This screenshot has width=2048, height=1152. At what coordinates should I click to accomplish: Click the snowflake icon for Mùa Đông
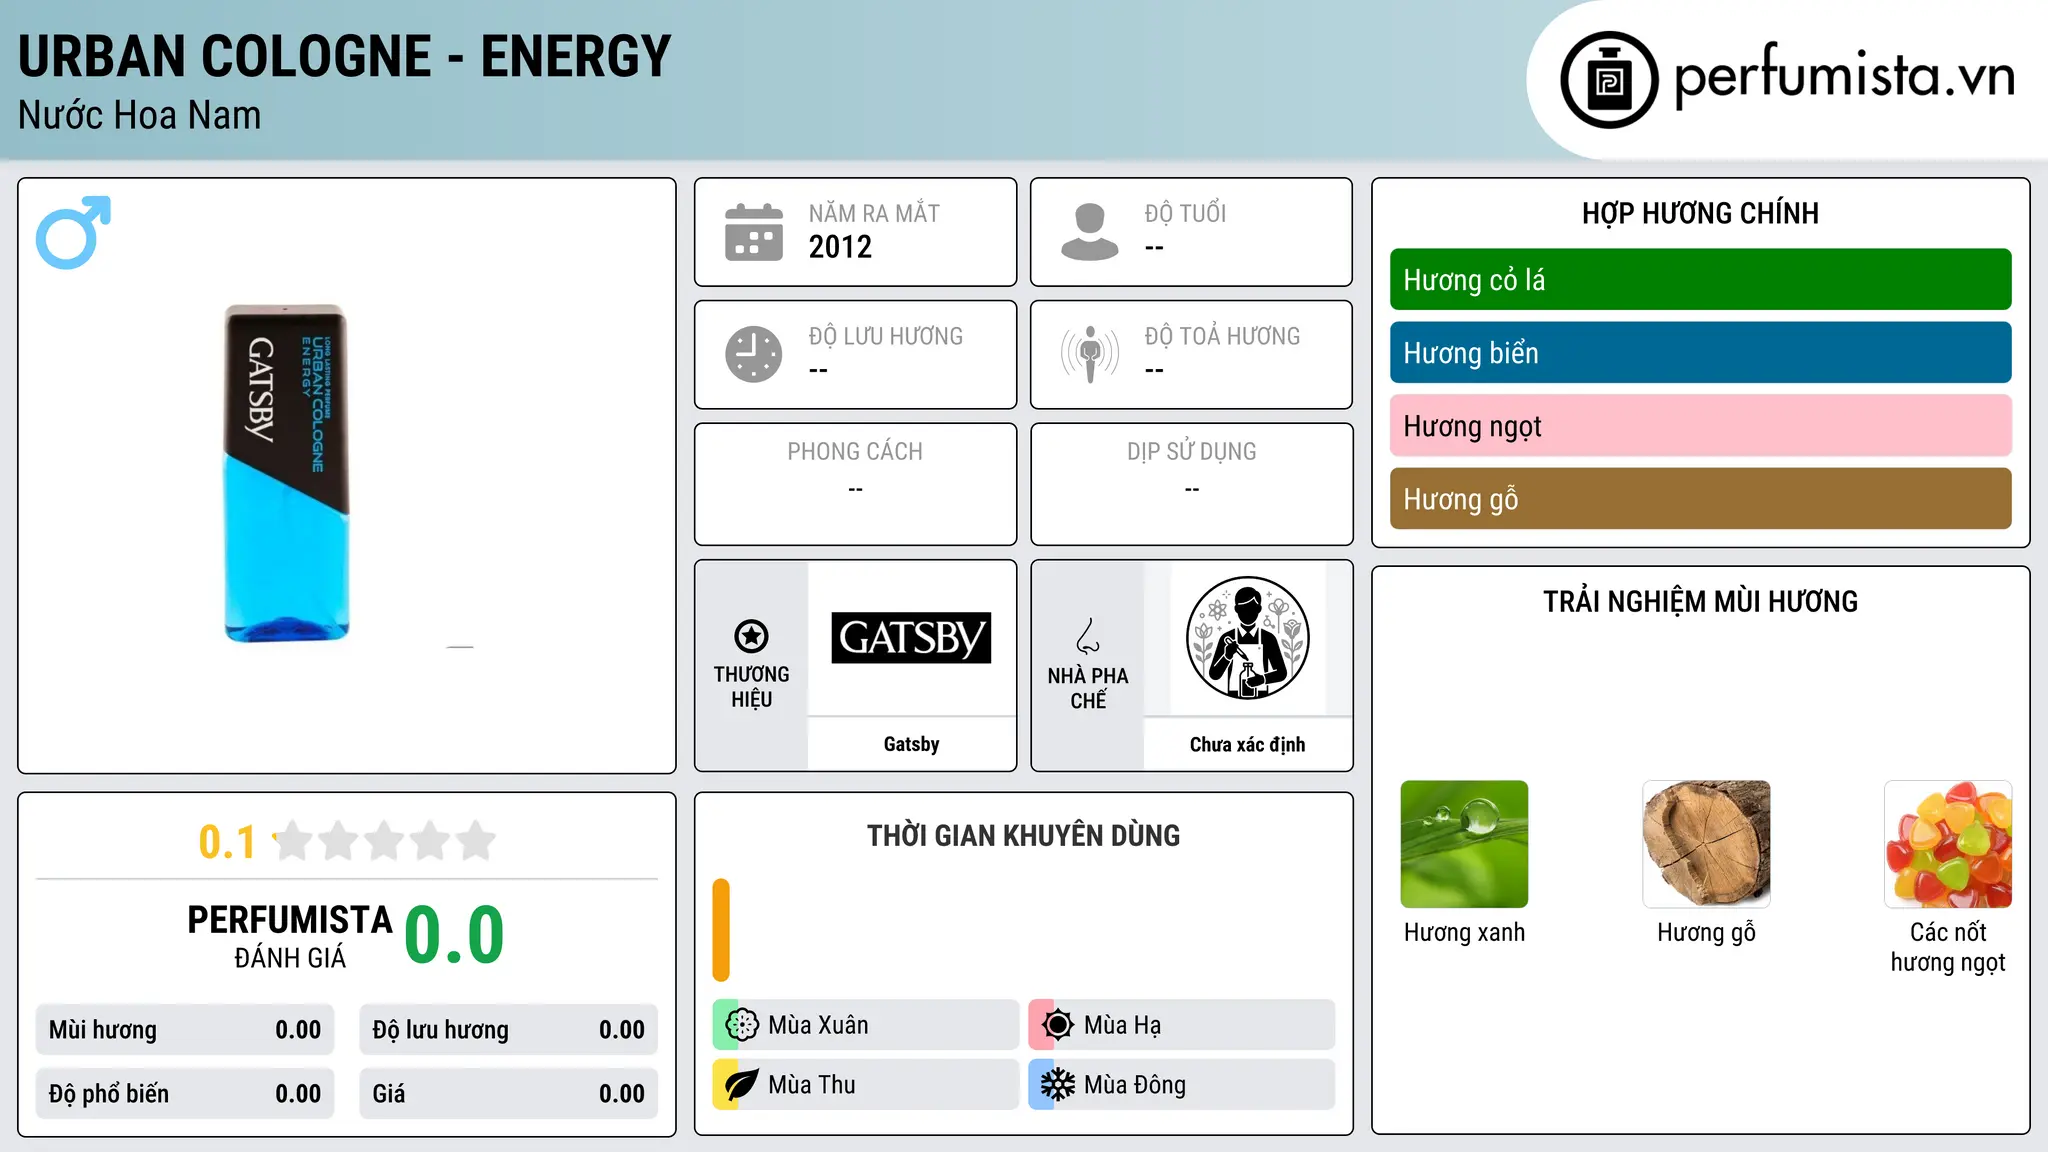(x=1057, y=1085)
